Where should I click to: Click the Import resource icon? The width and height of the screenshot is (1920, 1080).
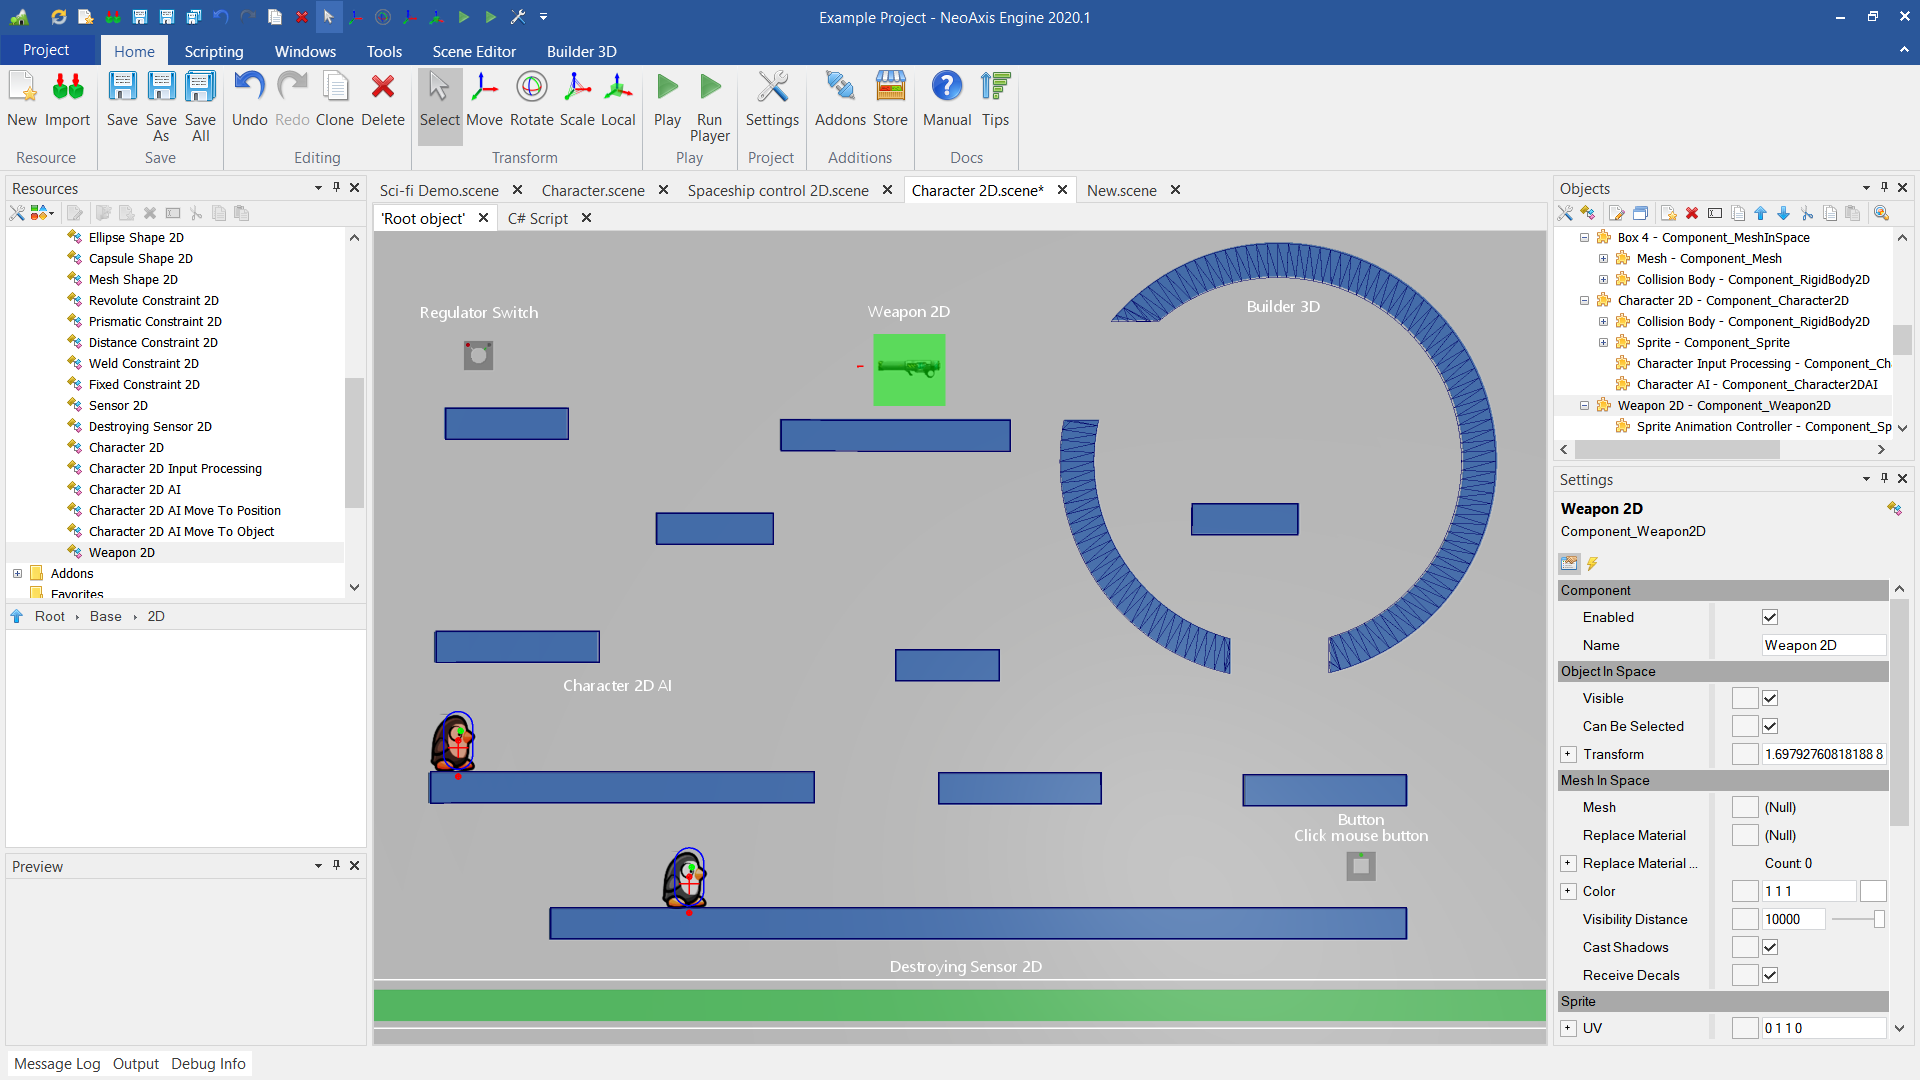[x=67, y=99]
